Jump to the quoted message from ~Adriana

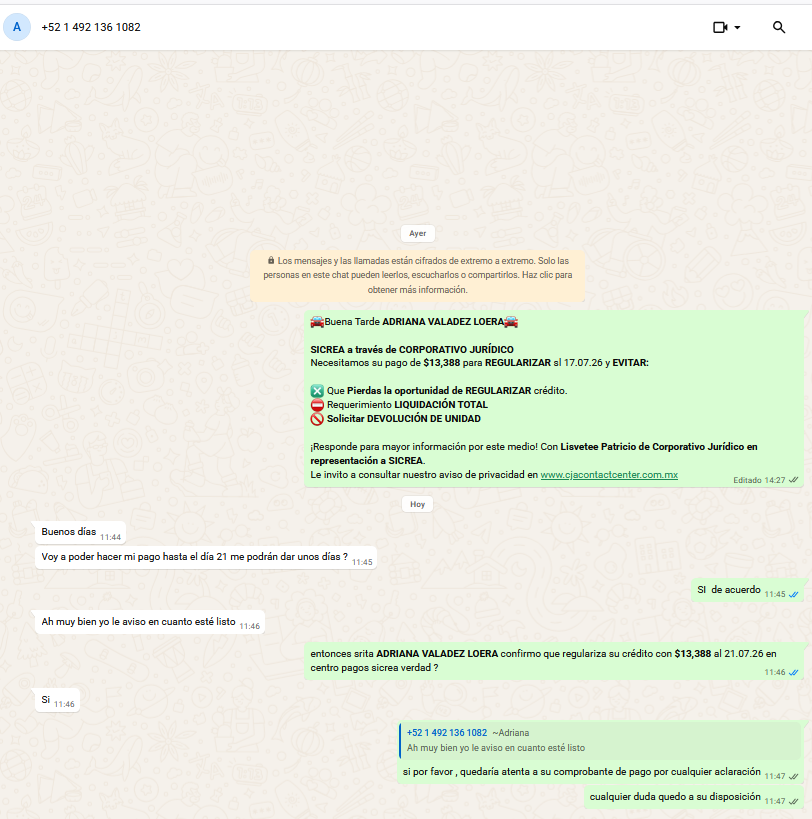(601, 740)
